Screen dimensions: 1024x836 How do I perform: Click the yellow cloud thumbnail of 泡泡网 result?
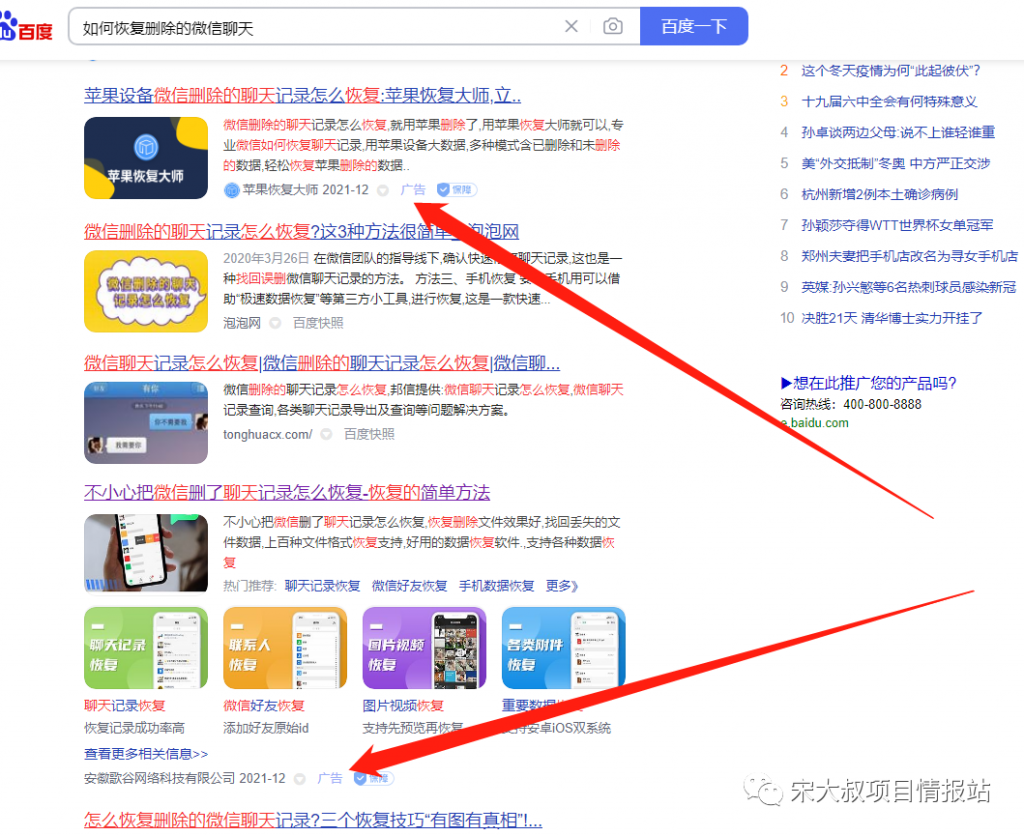coord(146,291)
